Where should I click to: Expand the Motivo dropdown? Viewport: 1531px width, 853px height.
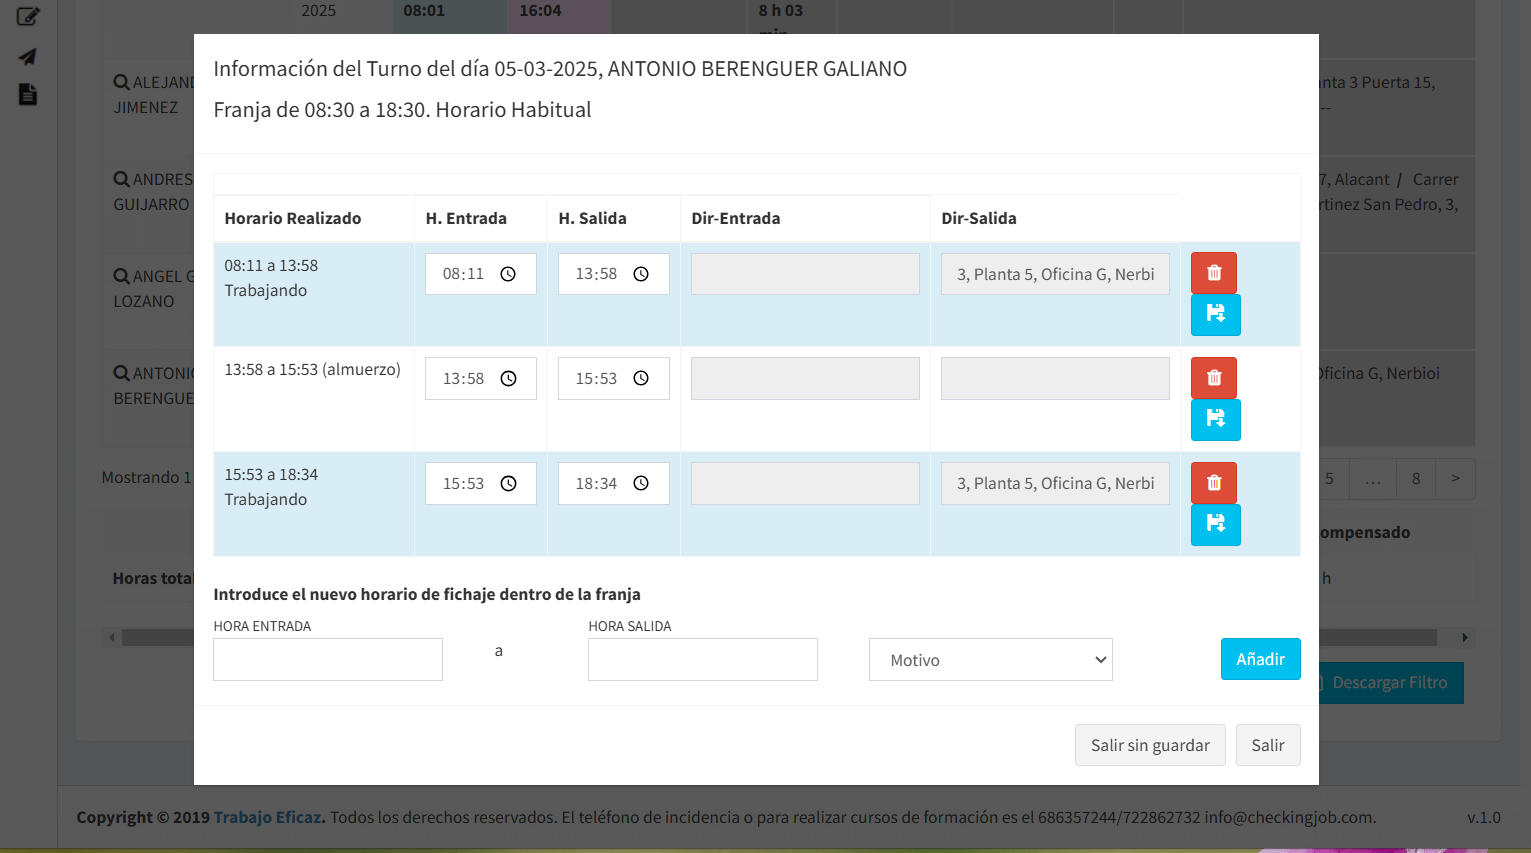pos(990,660)
